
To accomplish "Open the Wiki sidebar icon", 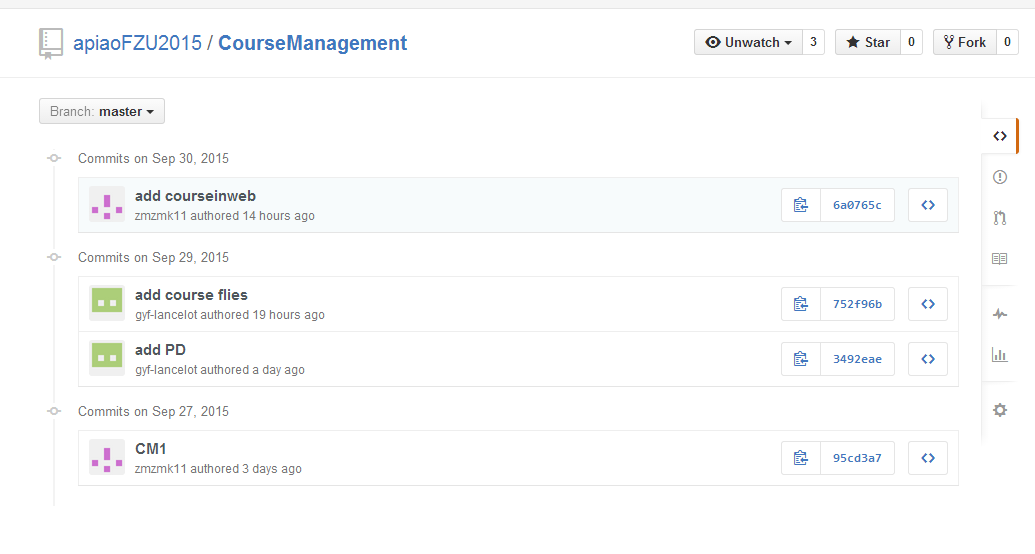I will [1000, 259].
